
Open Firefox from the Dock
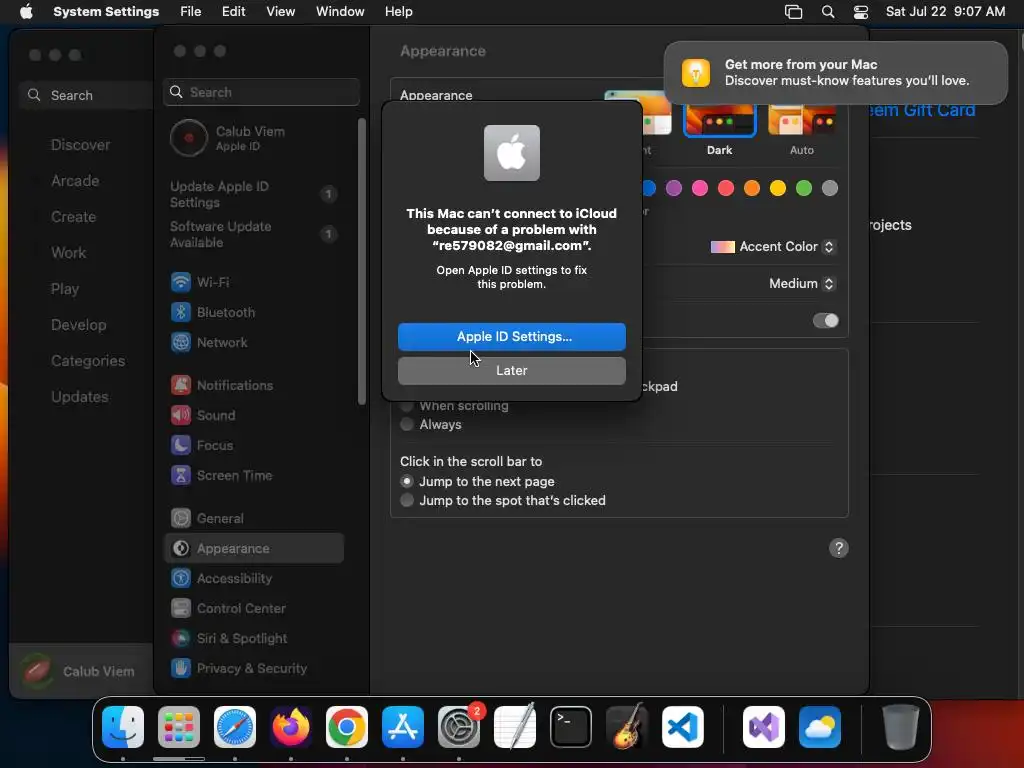click(x=291, y=727)
